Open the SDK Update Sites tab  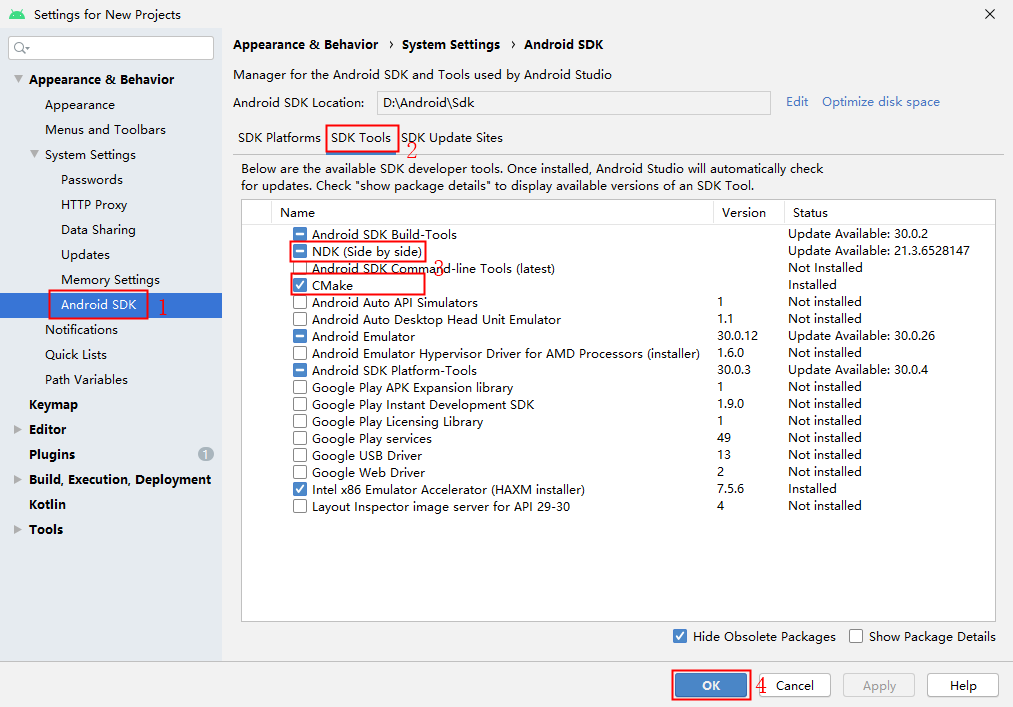tap(452, 138)
